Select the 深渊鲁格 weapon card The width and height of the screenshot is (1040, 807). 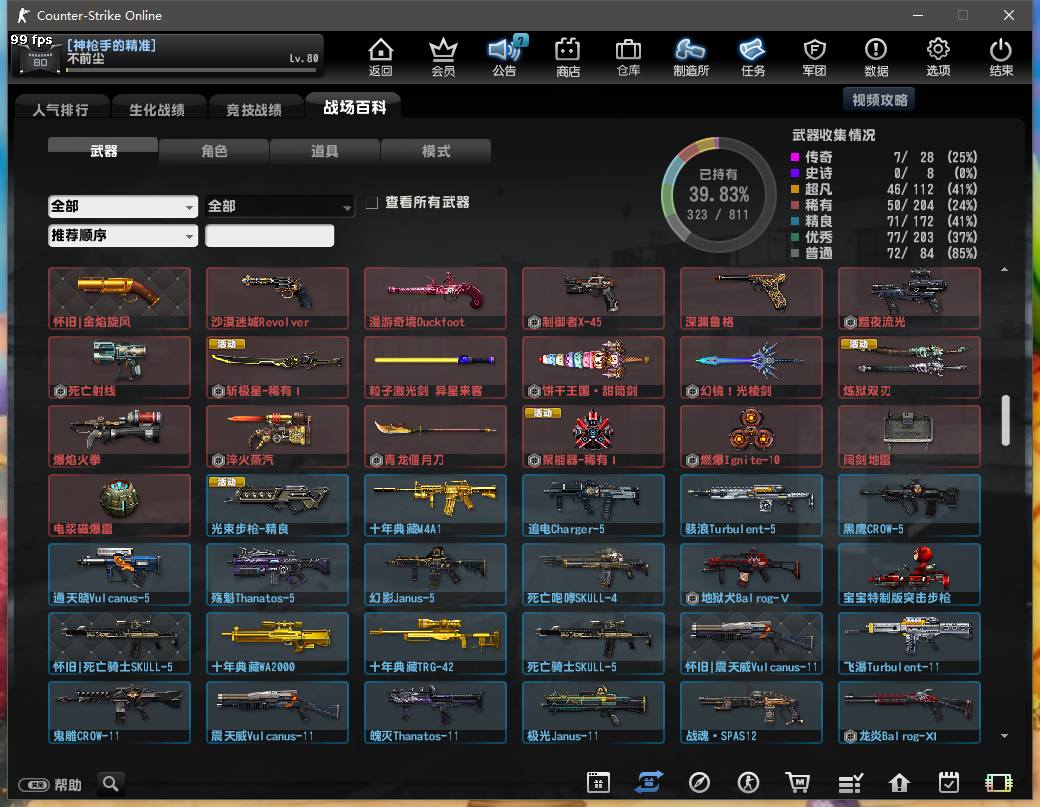tap(751, 298)
